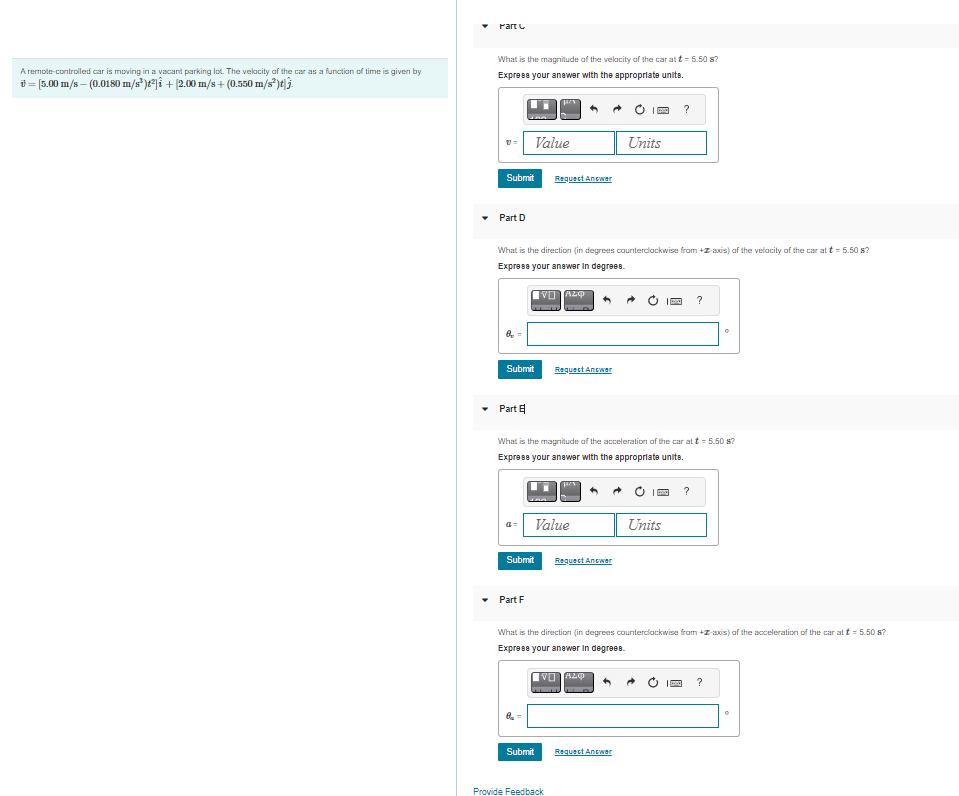Click the help question mark in Part E toolbar
The width and height of the screenshot is (959, 796).
(686, 491)
